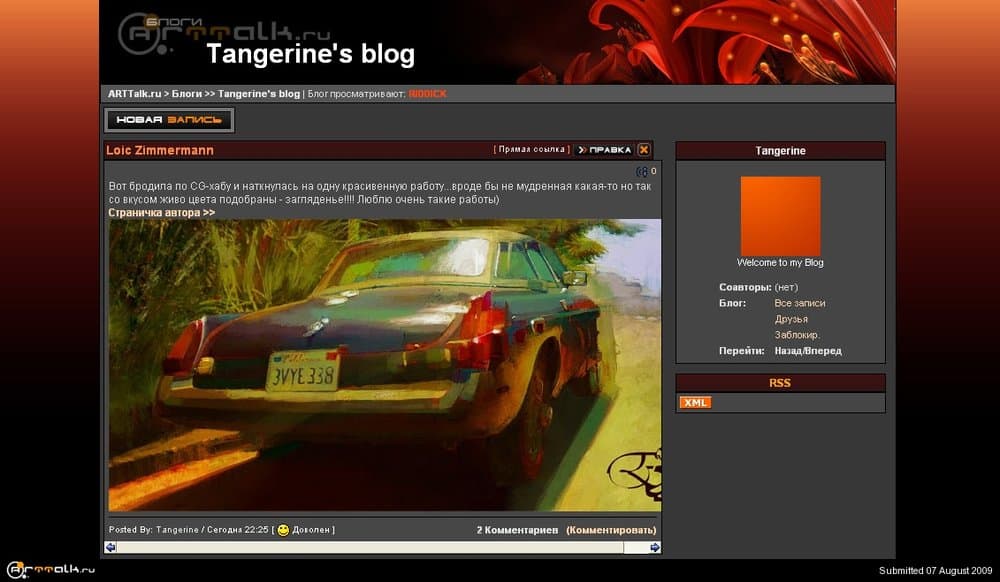Open the Все записи blog link
This screenshot has height=582, width=1000.
click(800, 303)
